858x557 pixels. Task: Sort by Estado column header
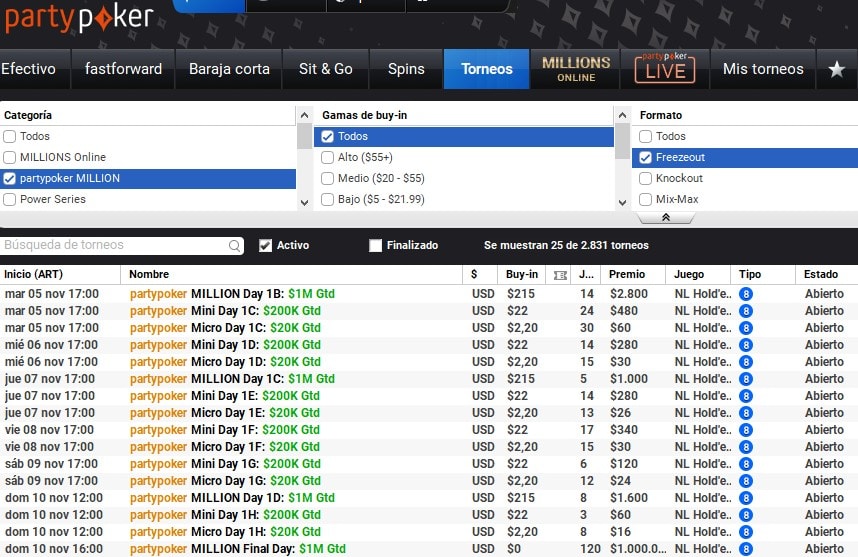(826, 275)
